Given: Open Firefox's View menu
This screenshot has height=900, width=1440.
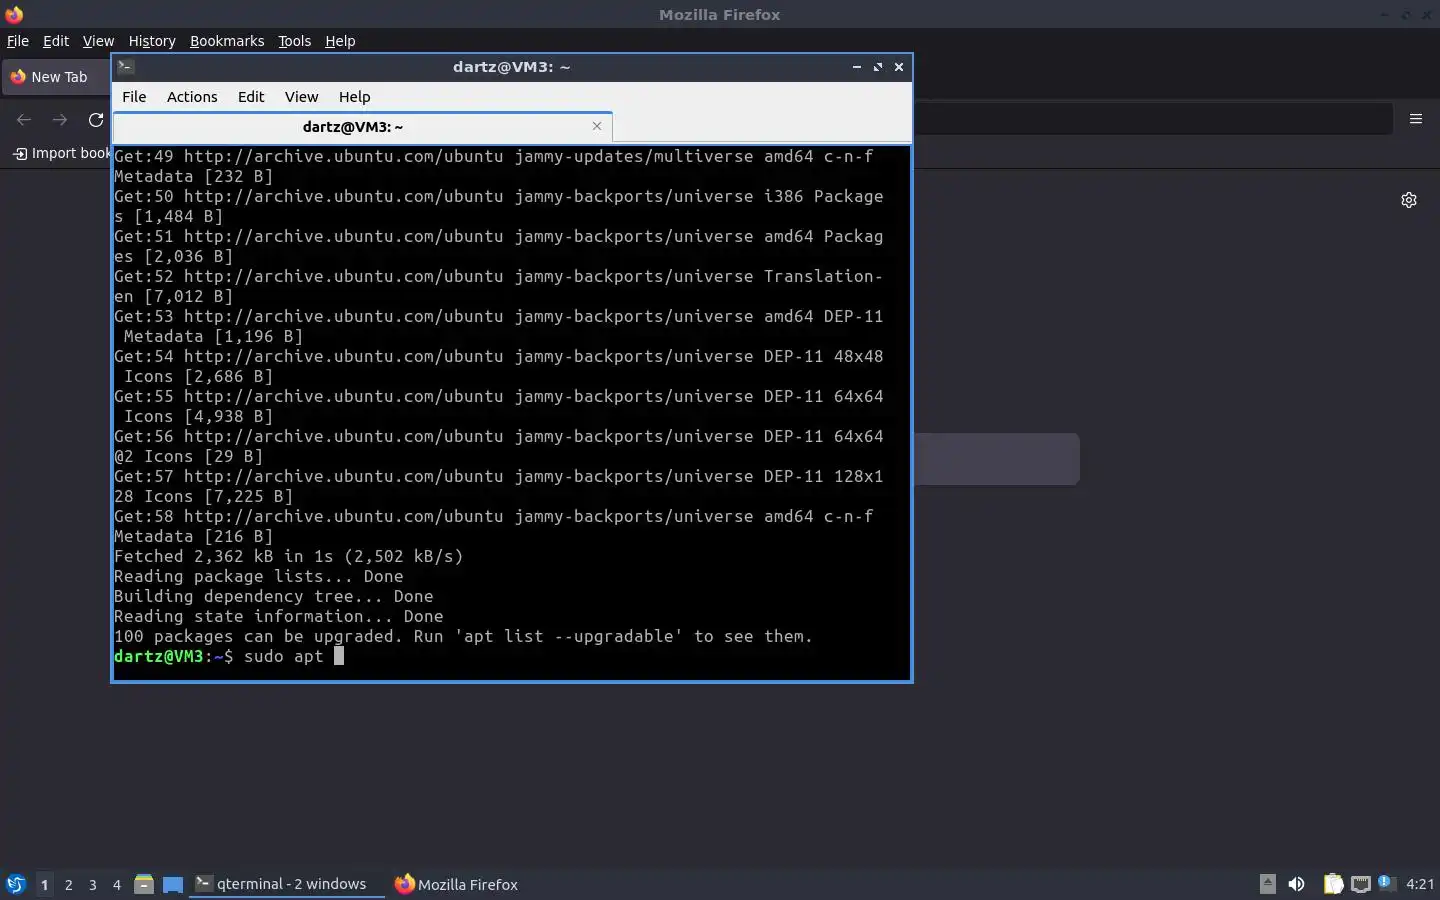Looking at the screenshot, I should point(98,41).
